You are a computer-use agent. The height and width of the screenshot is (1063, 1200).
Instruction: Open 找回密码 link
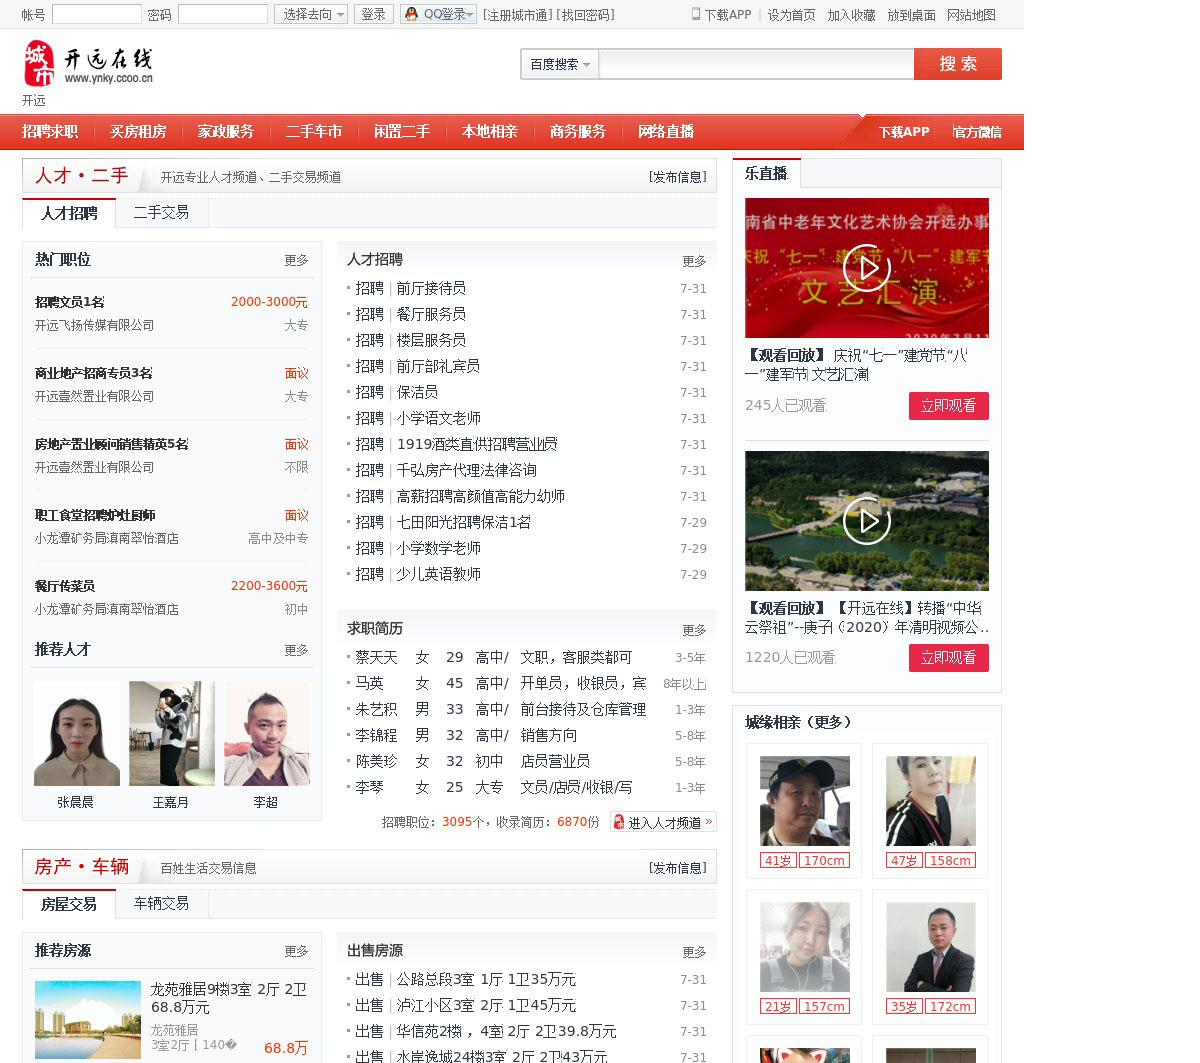point(586,15)
